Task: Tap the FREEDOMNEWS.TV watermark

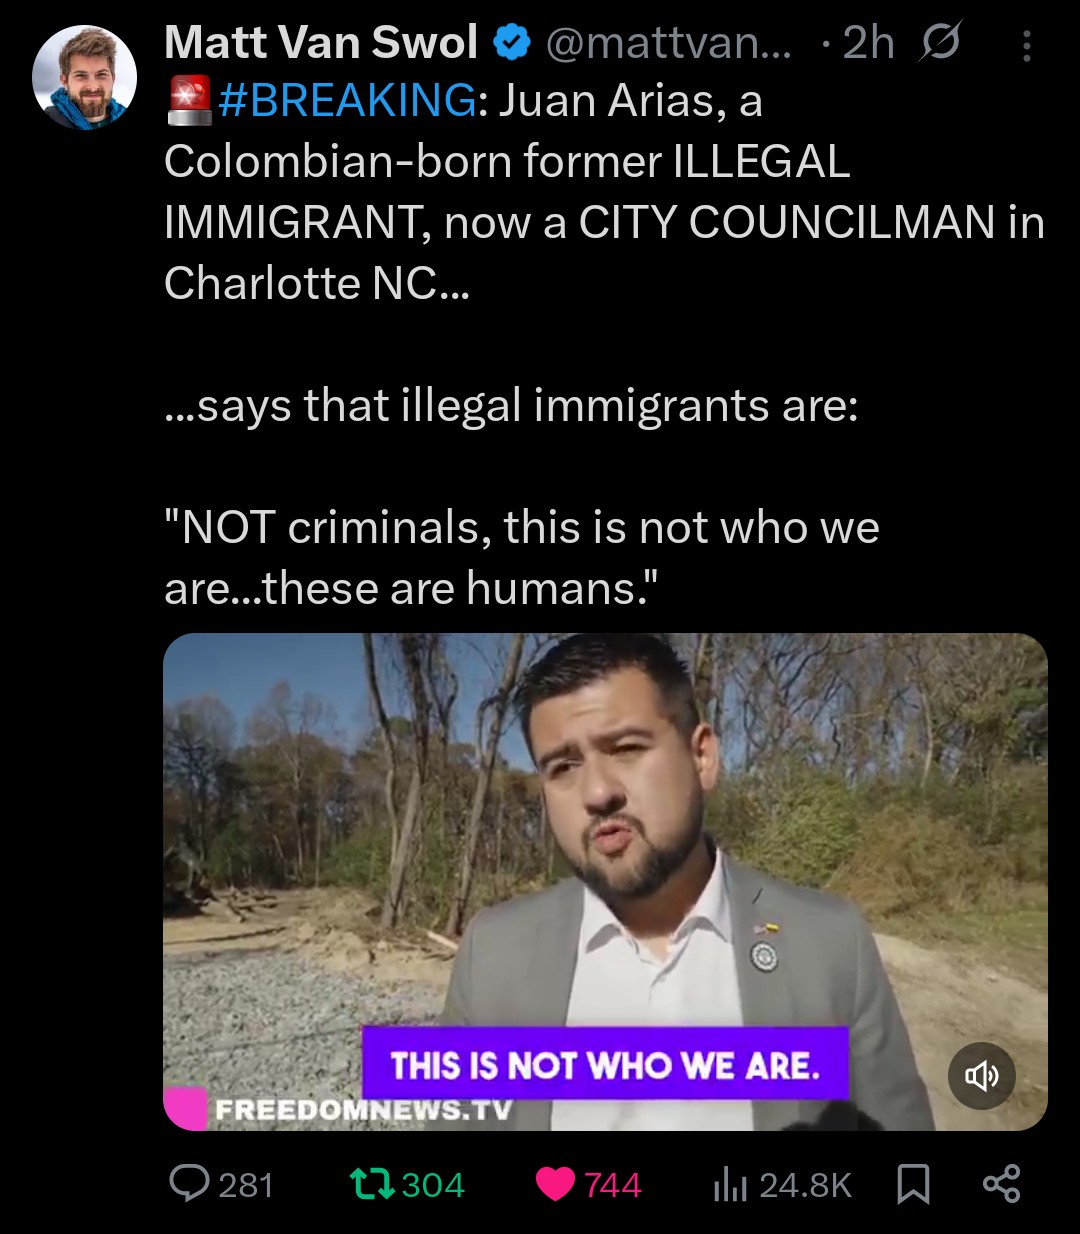Action: 364,1109
